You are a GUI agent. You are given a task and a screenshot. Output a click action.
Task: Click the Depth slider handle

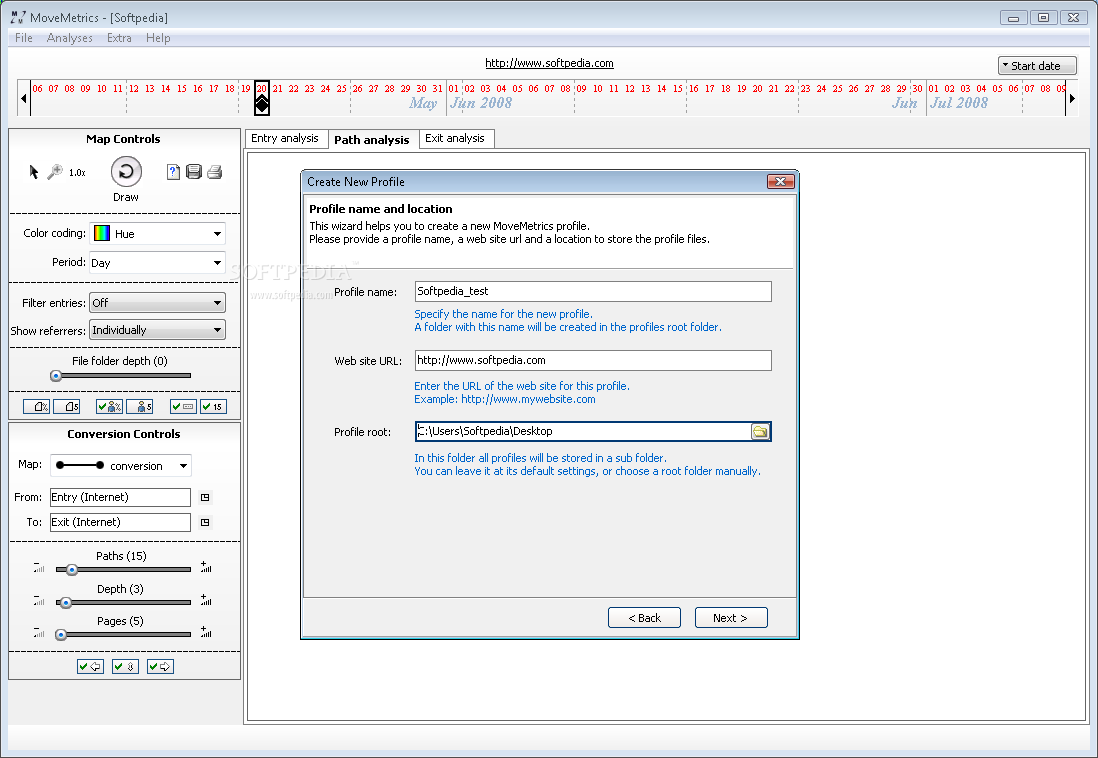[65, 602]
